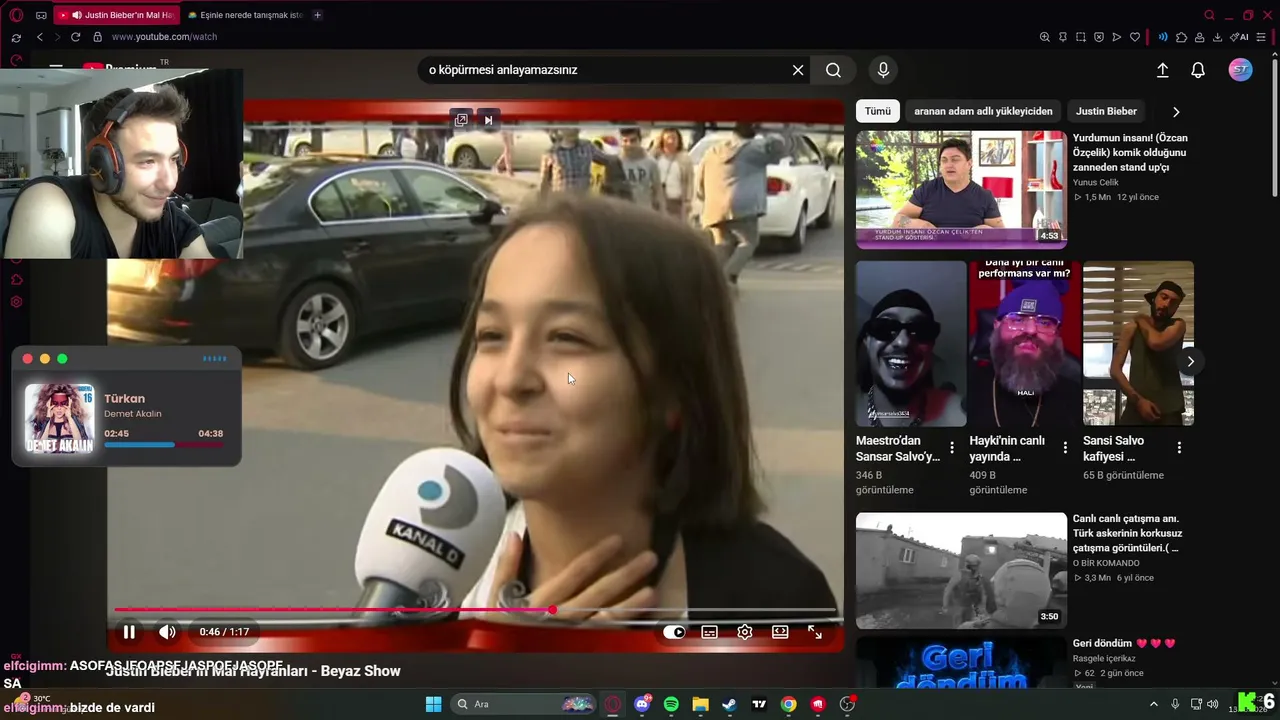The height and width of the screenshot is (720, 1280).
Task: Take a snapshot of the page
Action: click(1081, 37)
